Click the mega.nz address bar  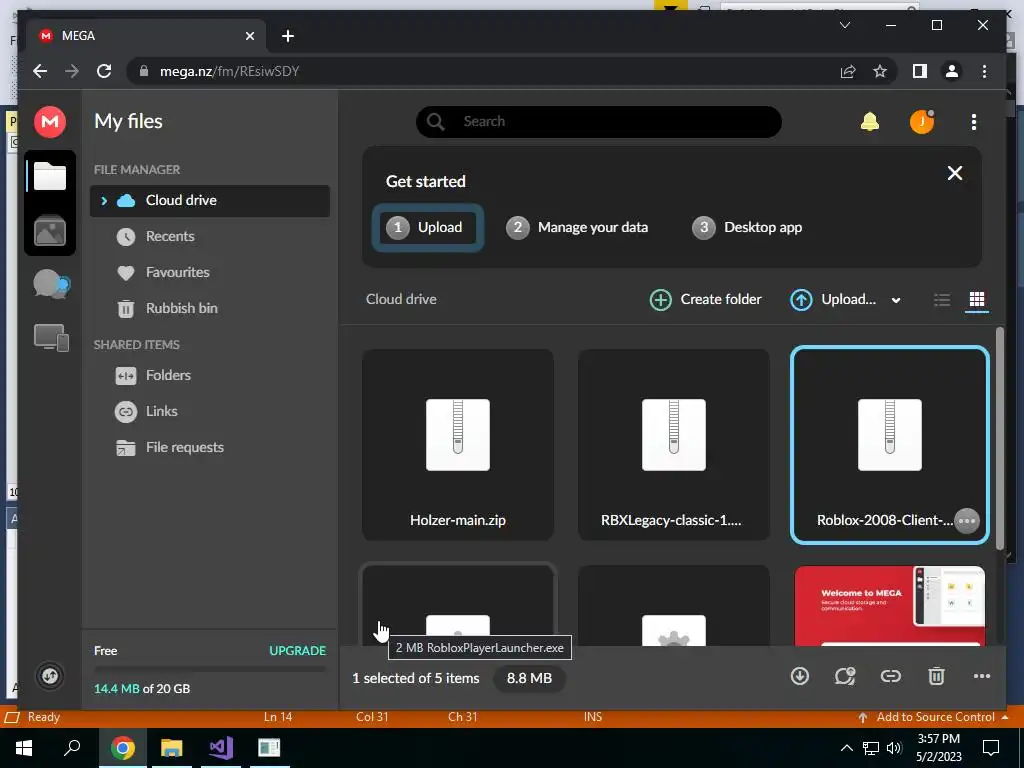(481, 71)
